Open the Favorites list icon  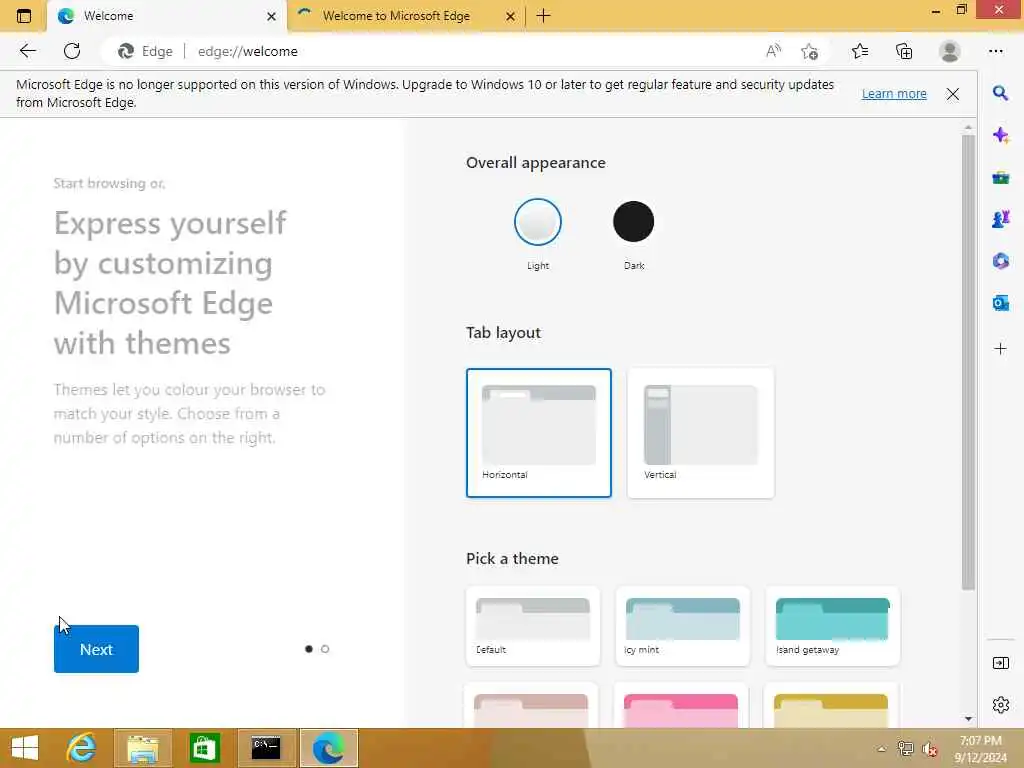tap(860, 51)
